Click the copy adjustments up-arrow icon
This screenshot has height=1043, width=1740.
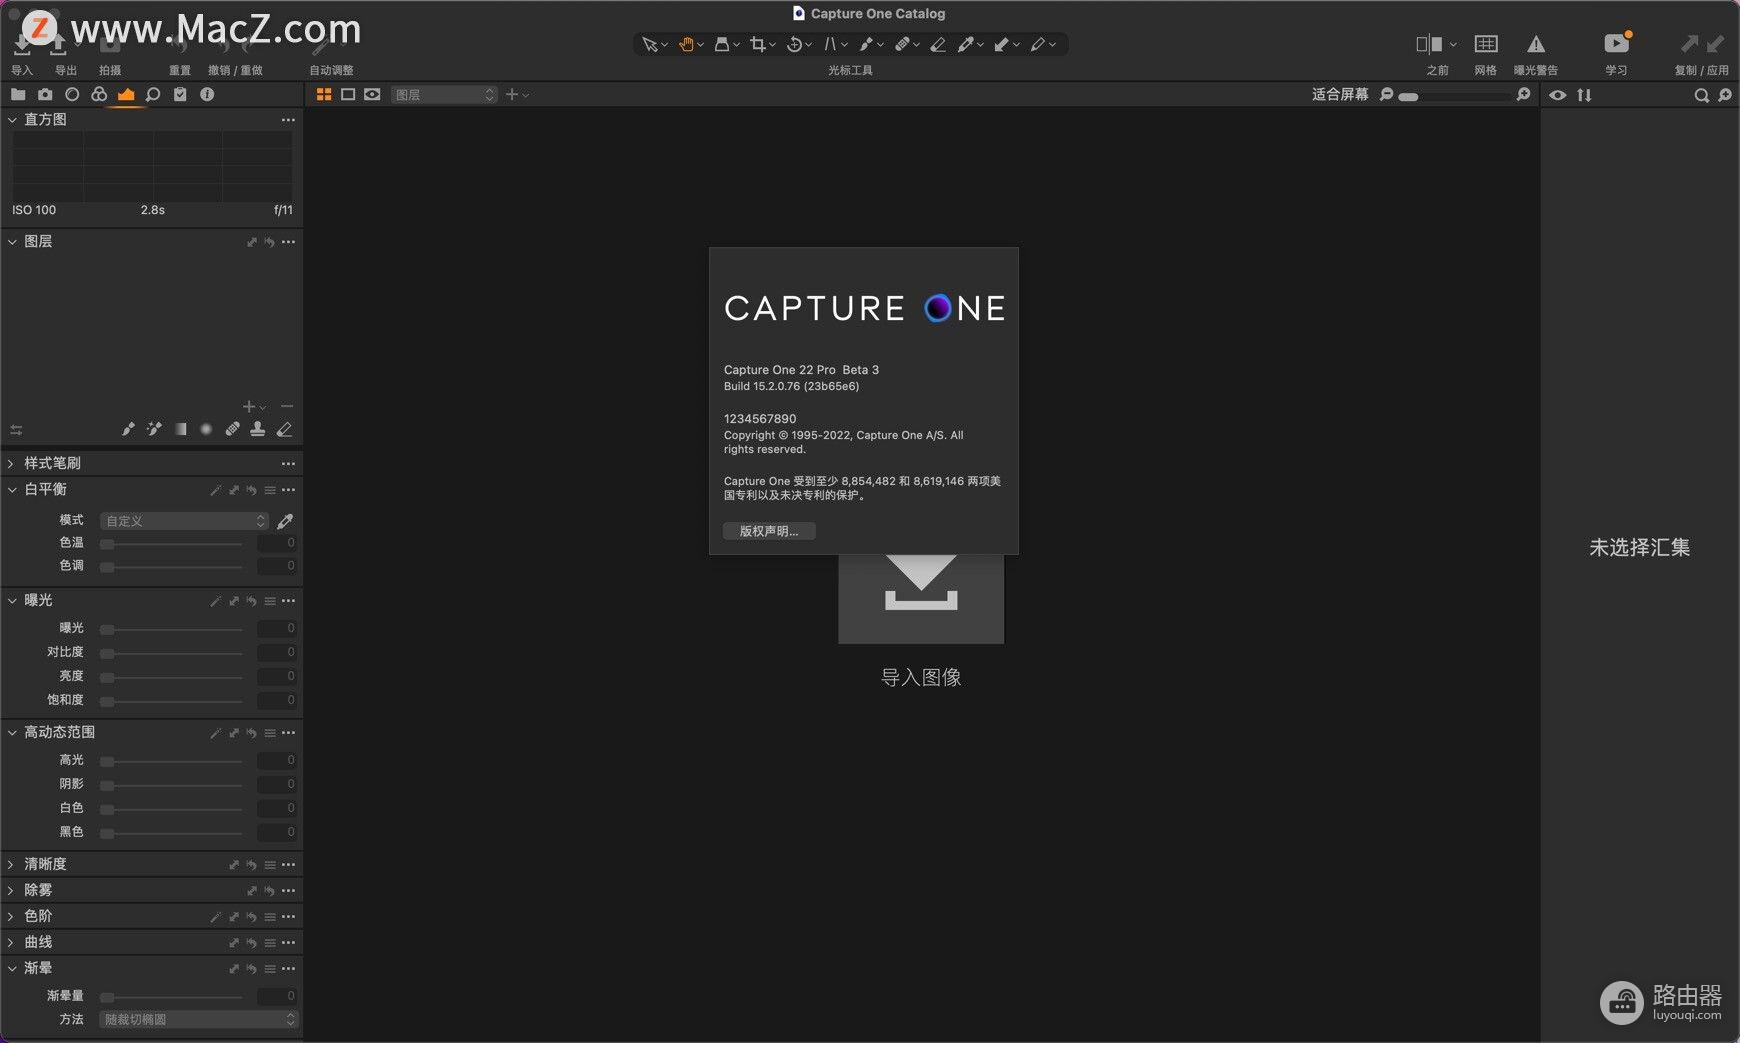1689,43
